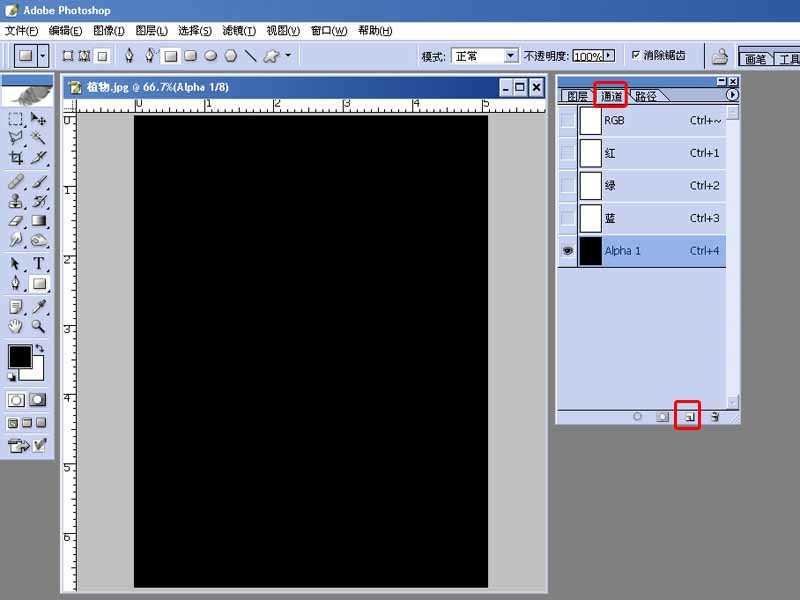
Task: Open Channels panel flyout menu arrow
Action: pos(732,95)
